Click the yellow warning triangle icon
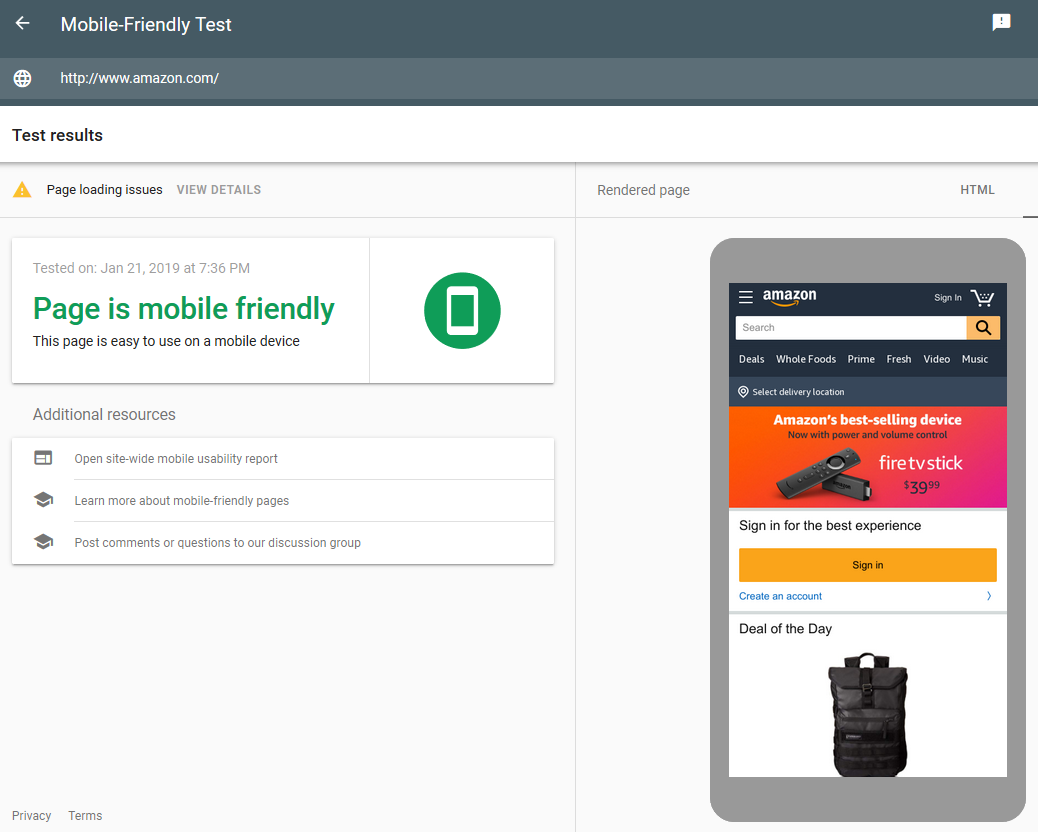1038x832 pixels. 22,190
